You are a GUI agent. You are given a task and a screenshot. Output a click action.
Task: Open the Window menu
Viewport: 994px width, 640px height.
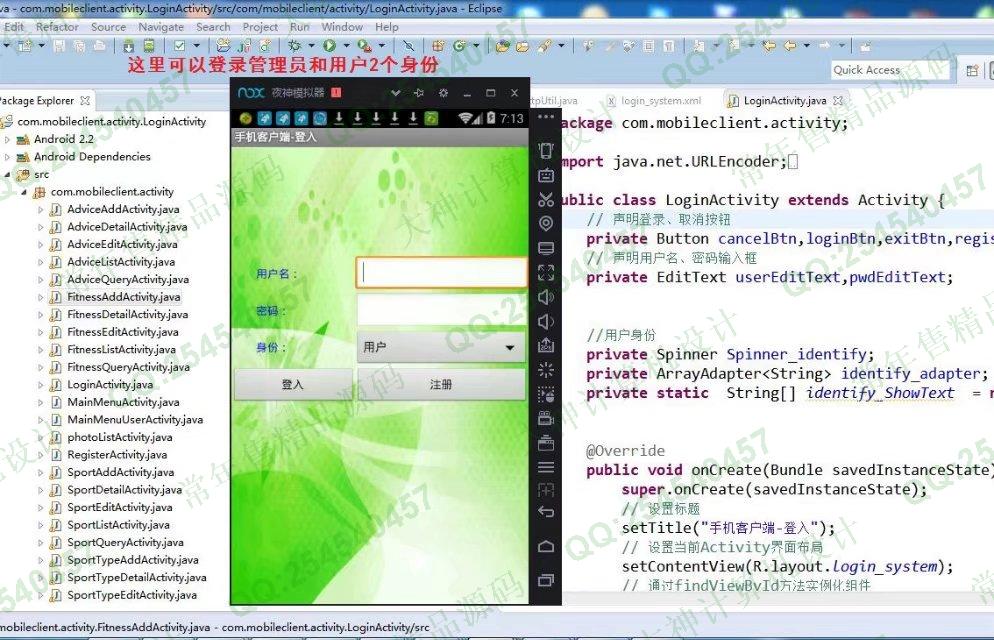[x=342, y=27]
